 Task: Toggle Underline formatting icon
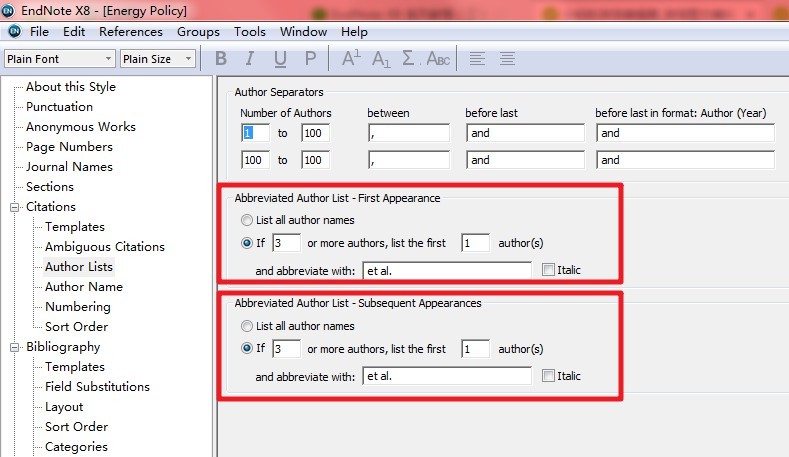tap(280, 59)
